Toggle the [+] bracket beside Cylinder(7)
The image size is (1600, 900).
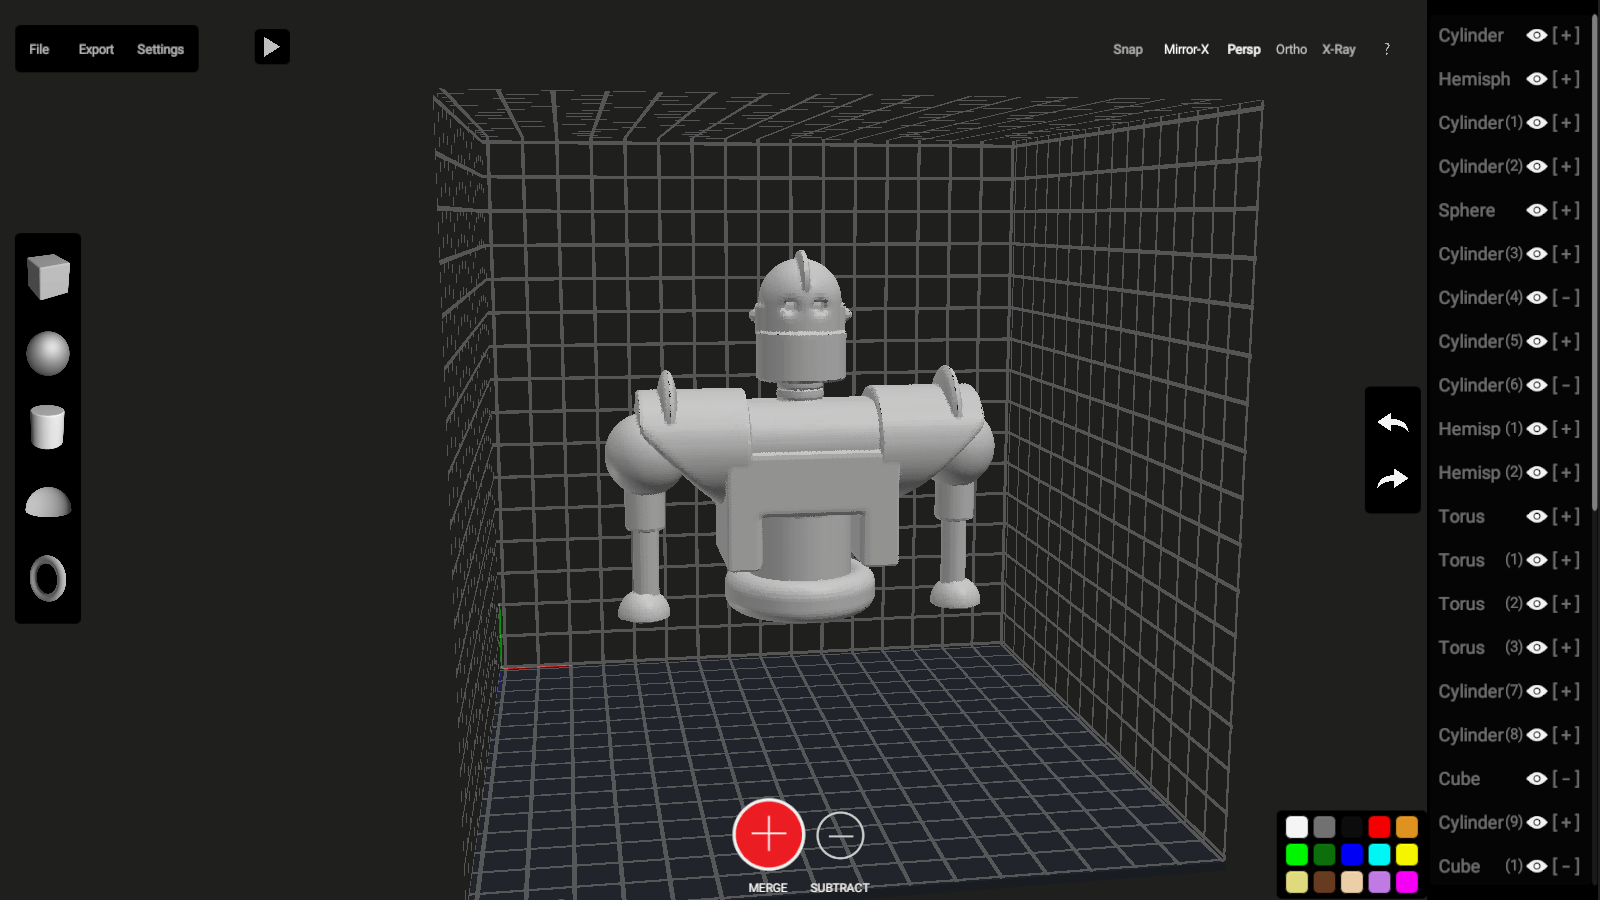pos(1566,691)
